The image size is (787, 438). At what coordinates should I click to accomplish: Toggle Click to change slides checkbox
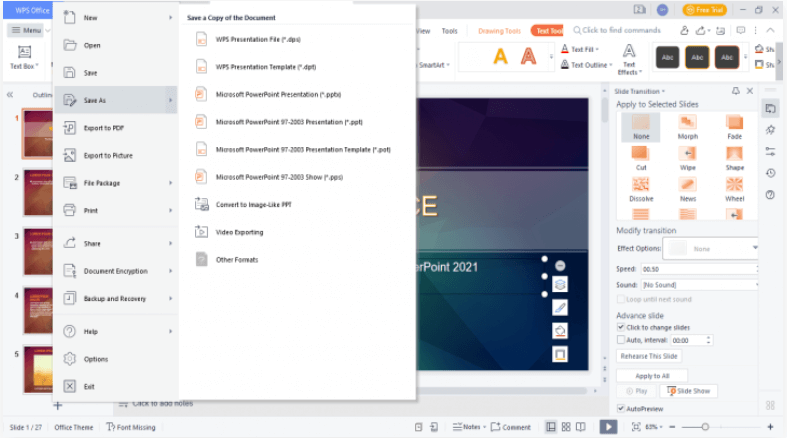[621, 327]
